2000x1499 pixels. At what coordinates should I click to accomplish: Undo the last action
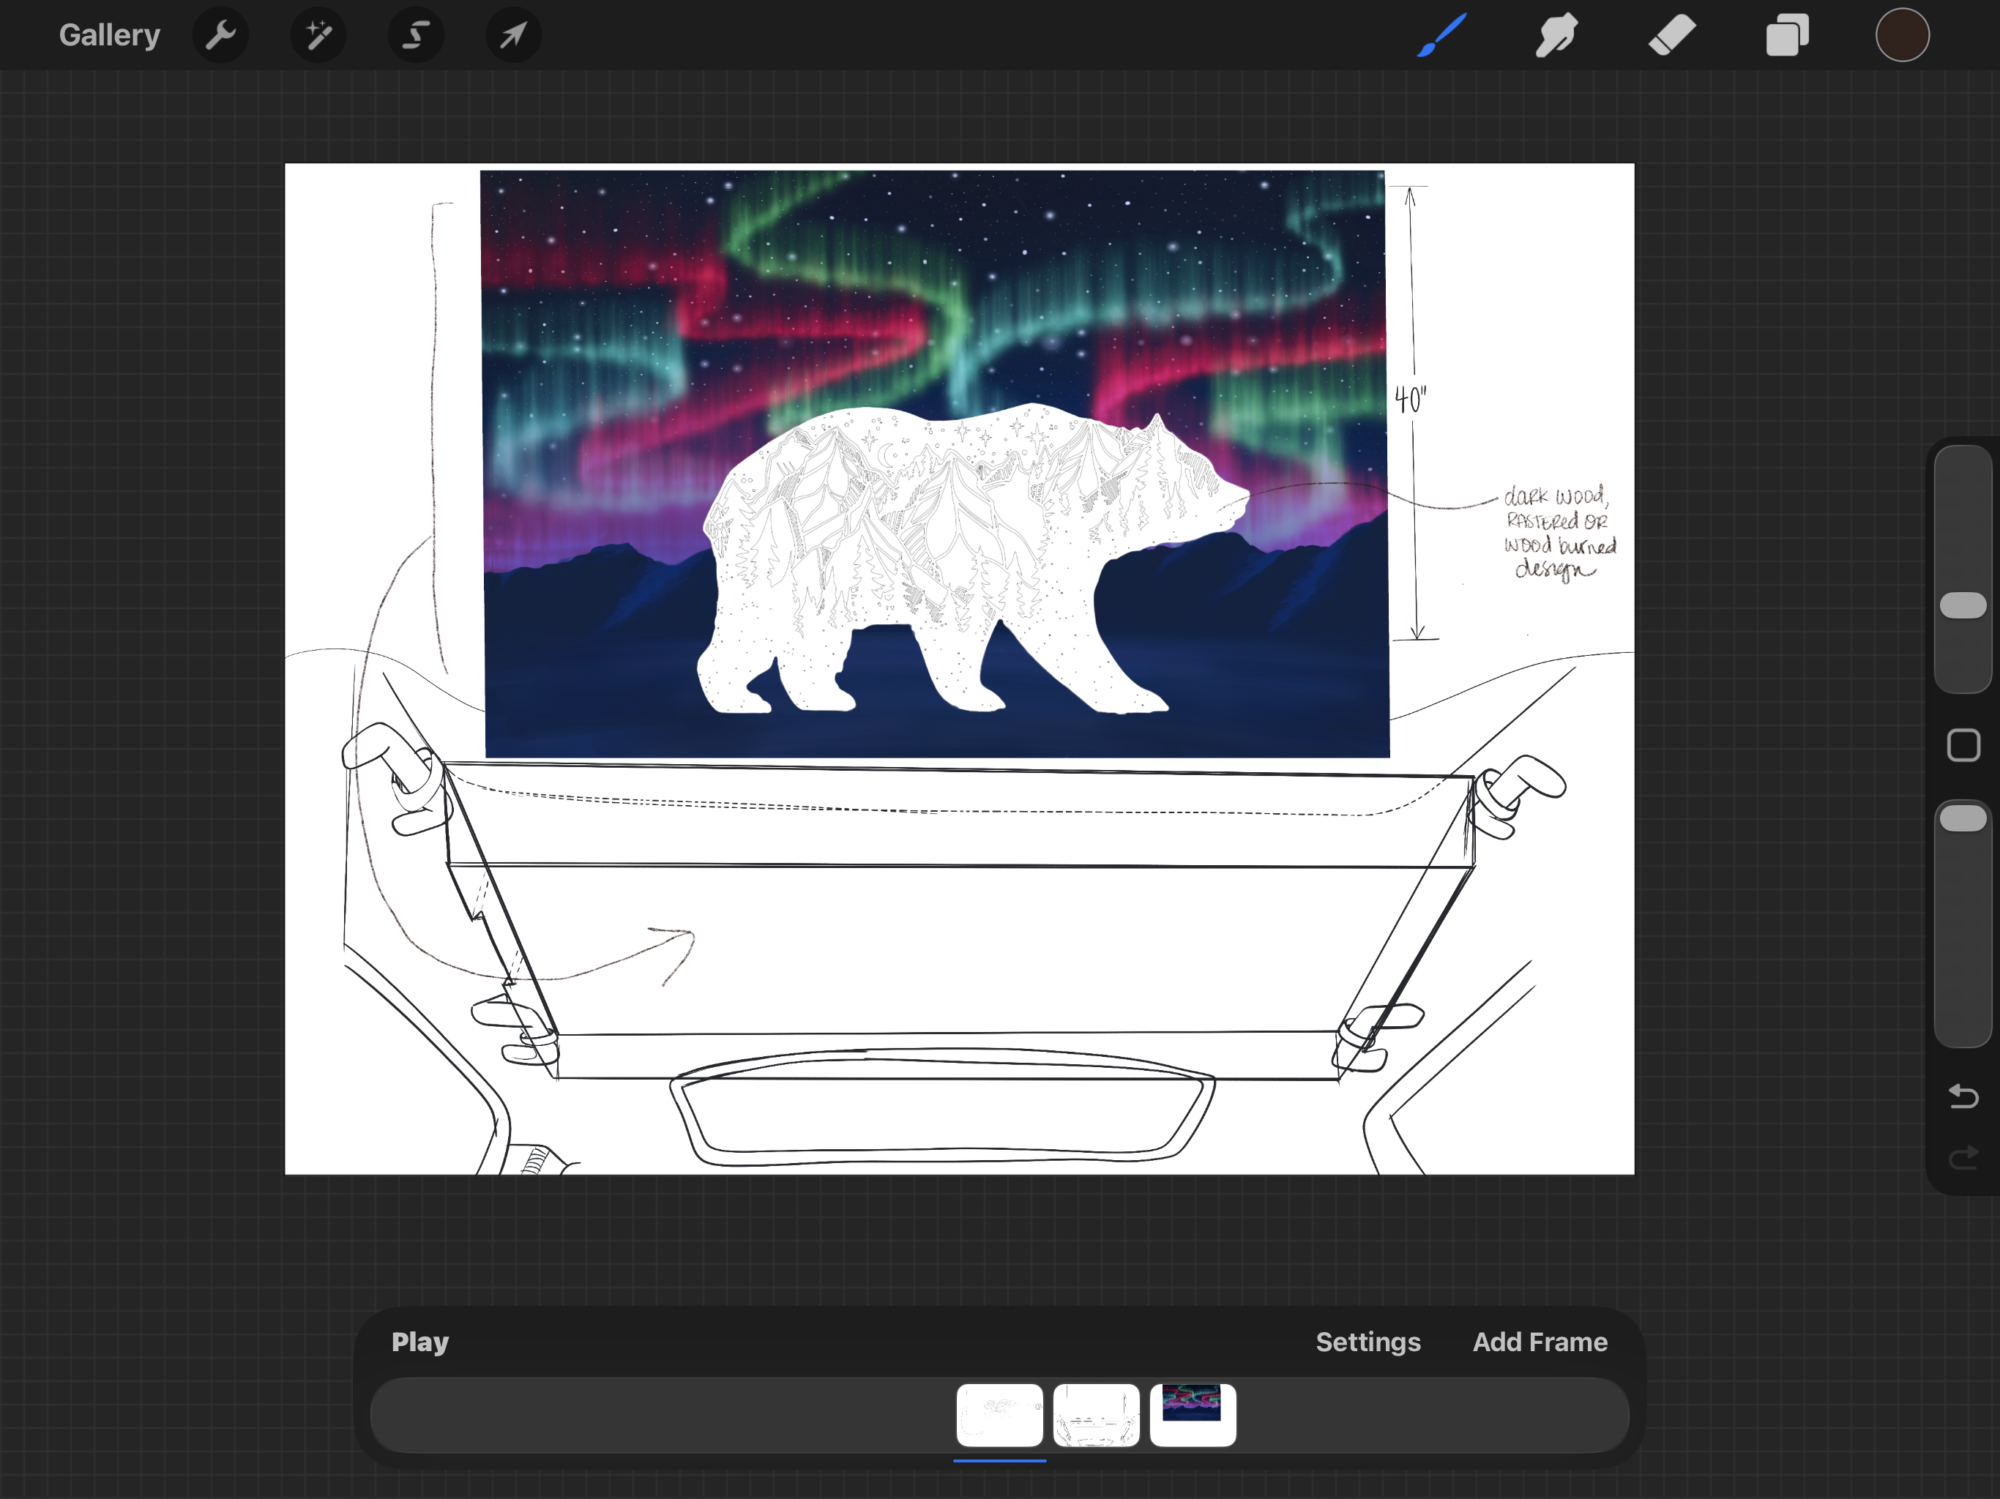1963,1097
